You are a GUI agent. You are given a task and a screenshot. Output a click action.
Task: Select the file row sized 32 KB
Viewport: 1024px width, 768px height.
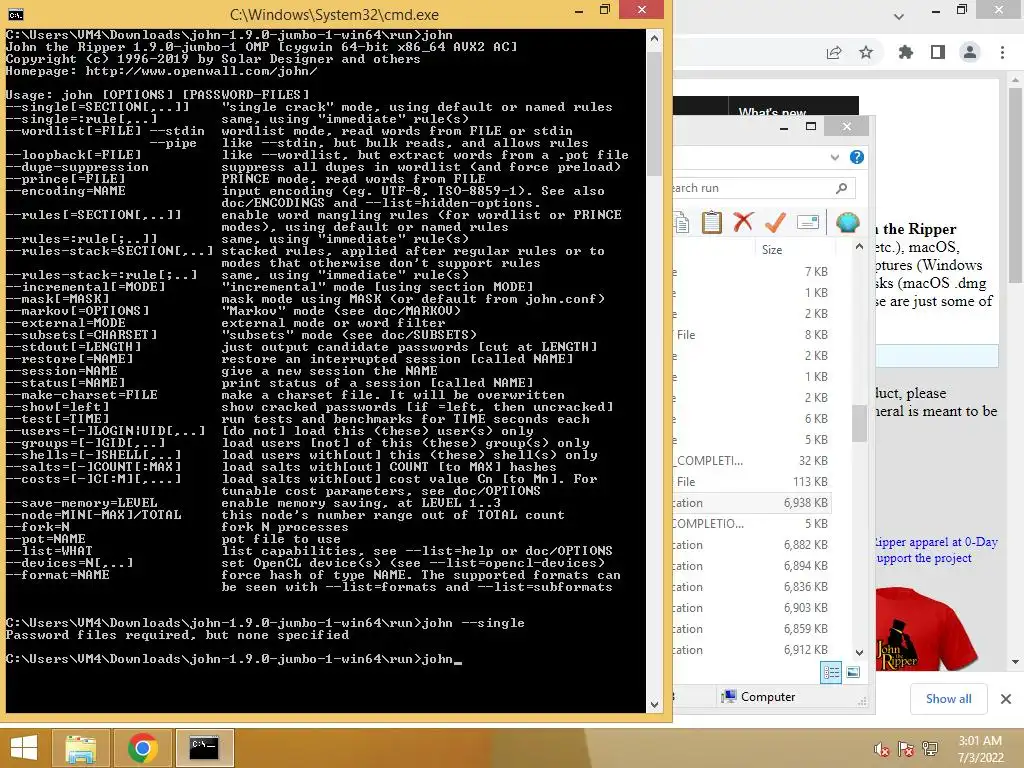[x=752, y=461]
